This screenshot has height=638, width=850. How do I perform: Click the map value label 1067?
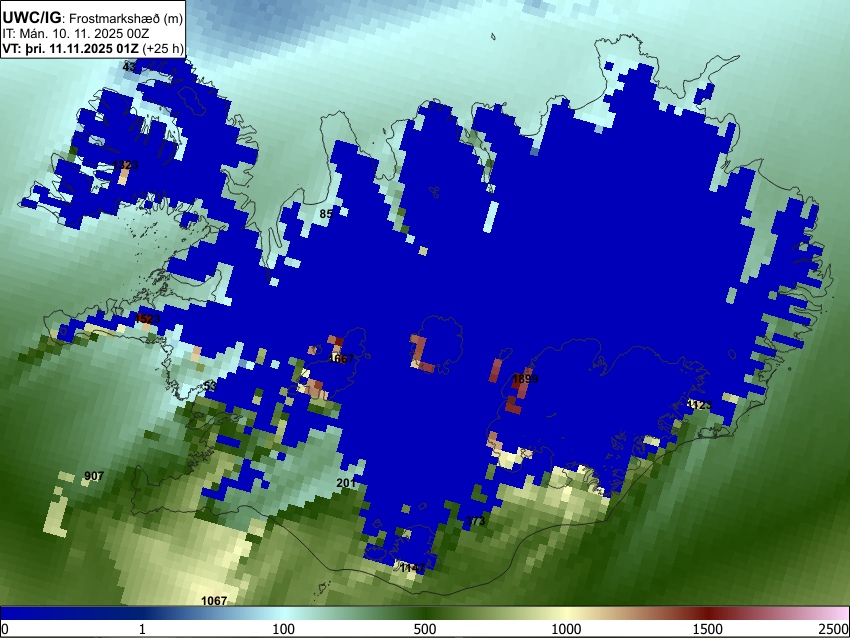[x=214, y=601]
